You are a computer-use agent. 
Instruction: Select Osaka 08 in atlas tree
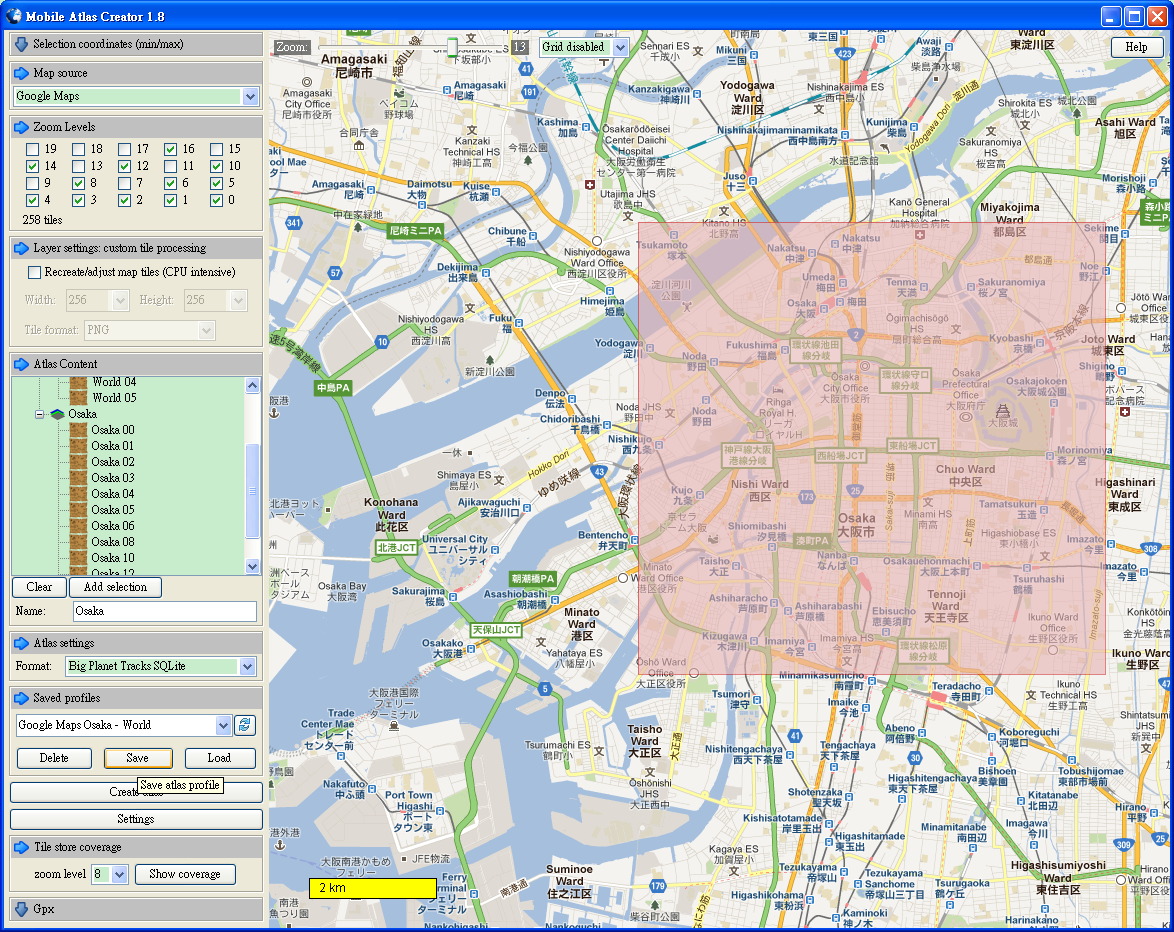113,542
